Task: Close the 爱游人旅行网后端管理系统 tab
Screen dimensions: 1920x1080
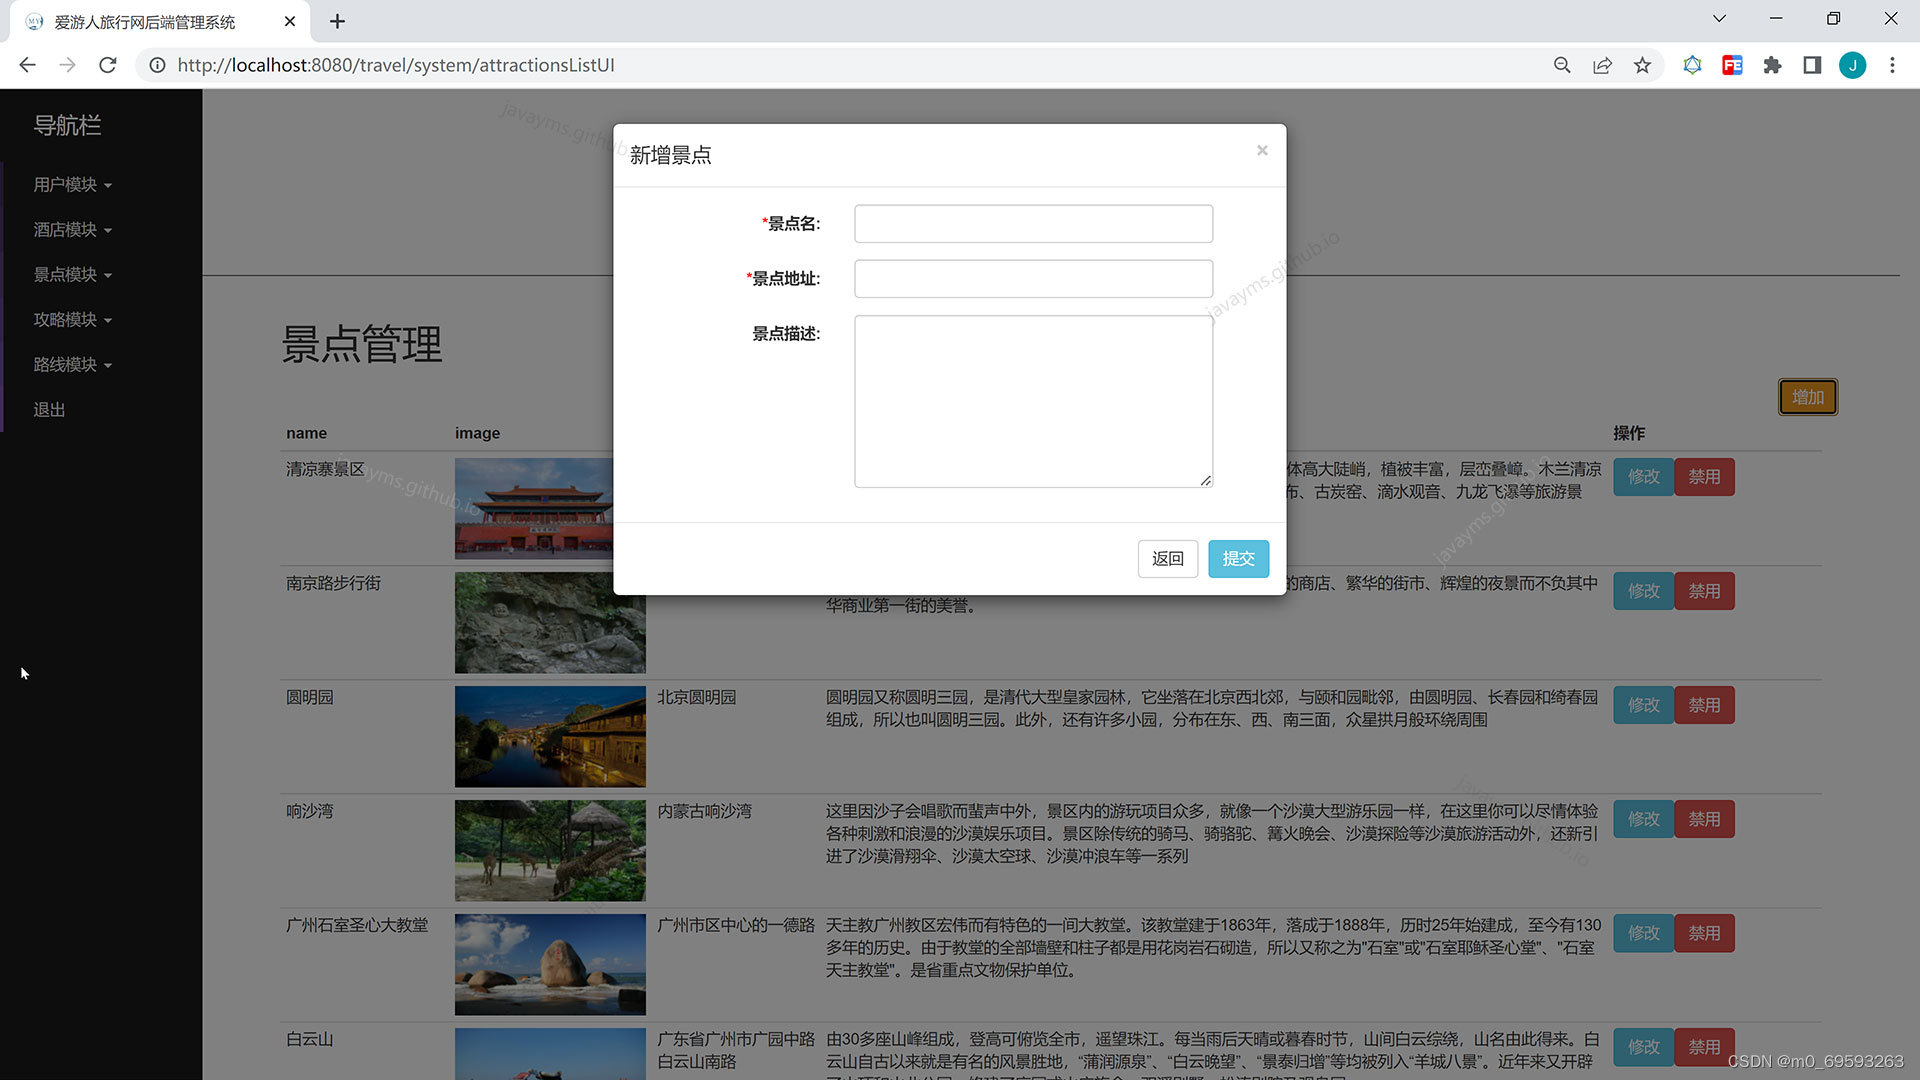Action: 290,21
